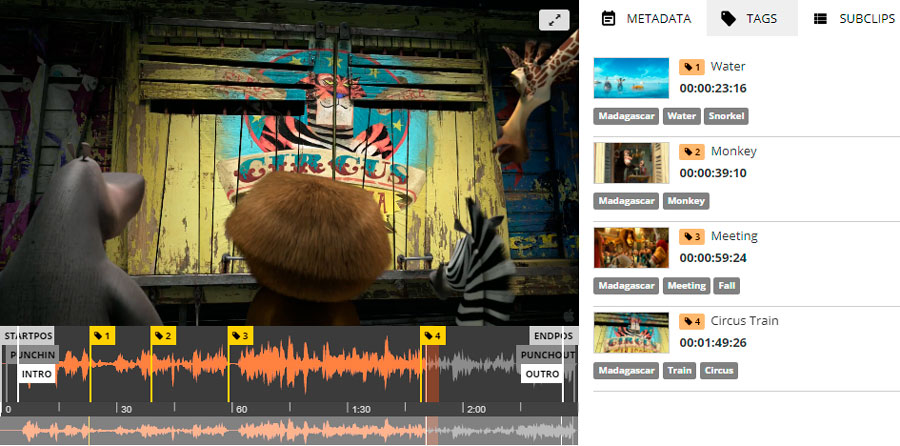Click the Madagascar keyword under Water

627,116
